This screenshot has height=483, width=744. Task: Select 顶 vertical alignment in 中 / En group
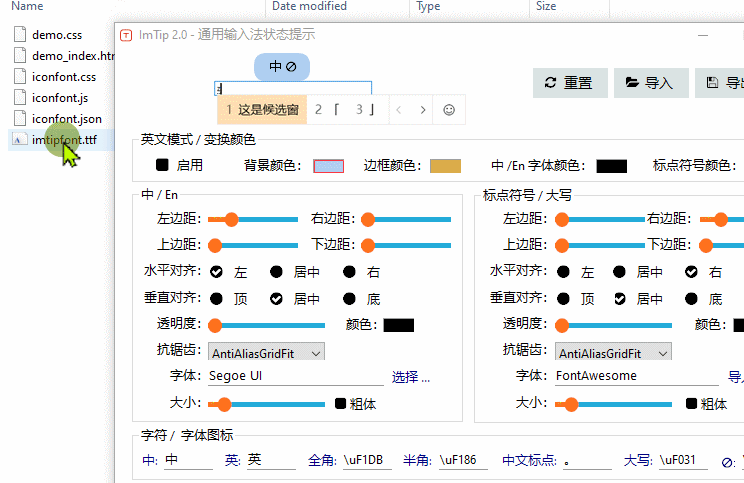point(216,299)
